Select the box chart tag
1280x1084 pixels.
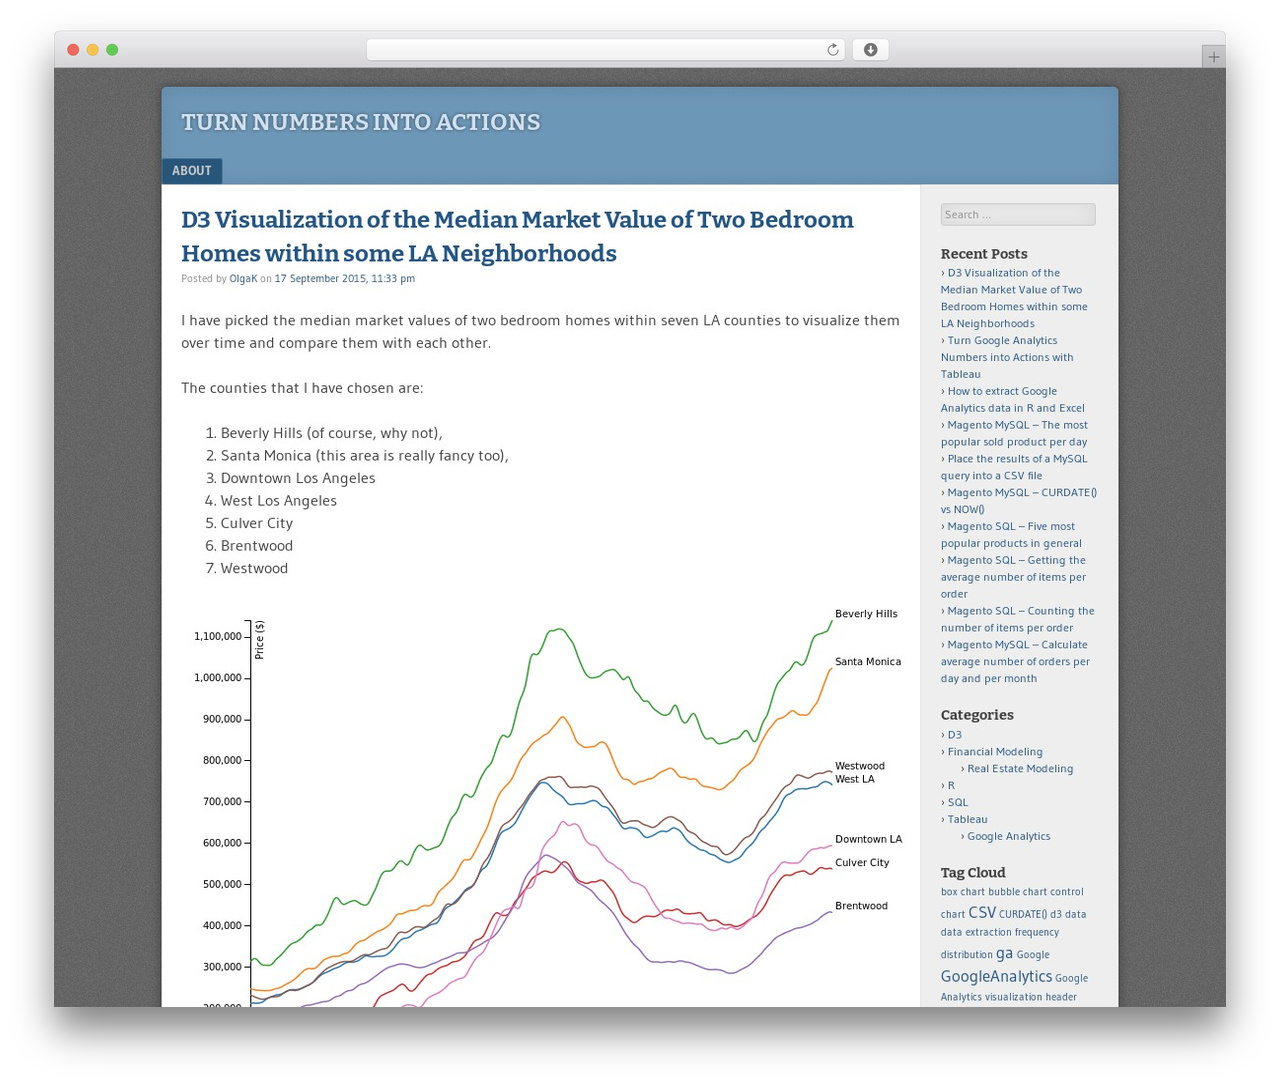963,892
